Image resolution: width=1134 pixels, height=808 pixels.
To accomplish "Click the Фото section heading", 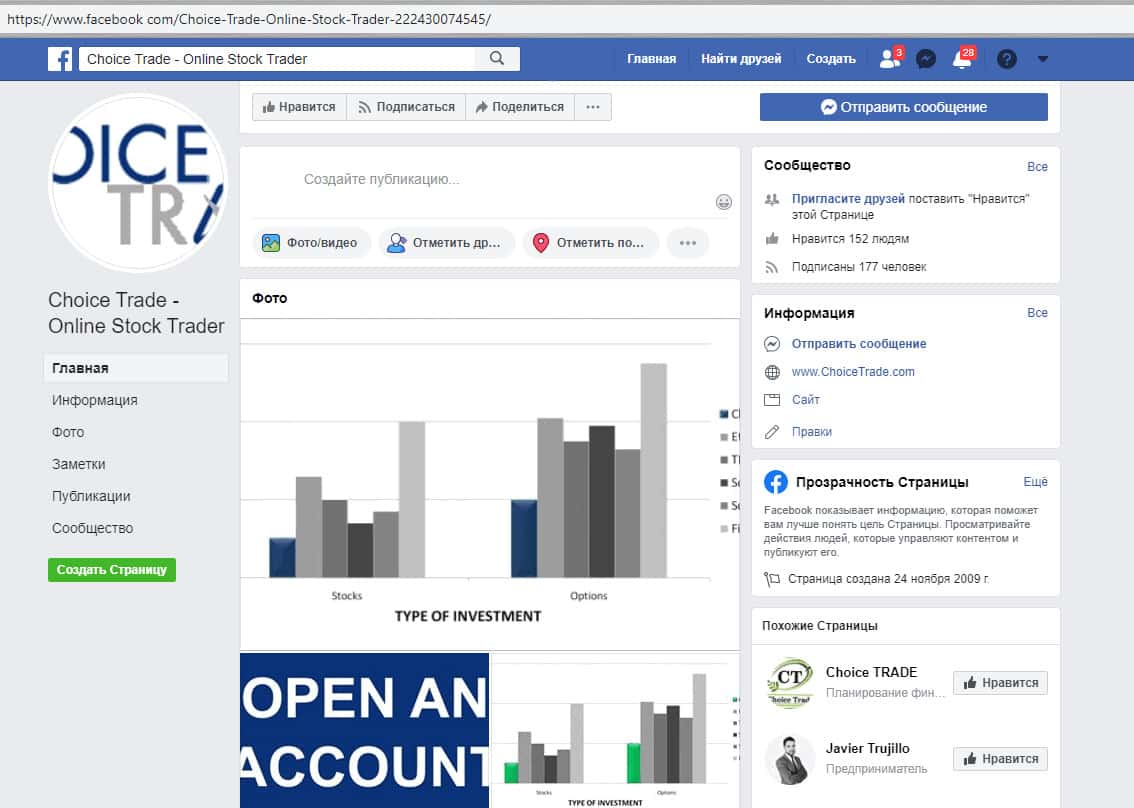I will coord(270,298).
